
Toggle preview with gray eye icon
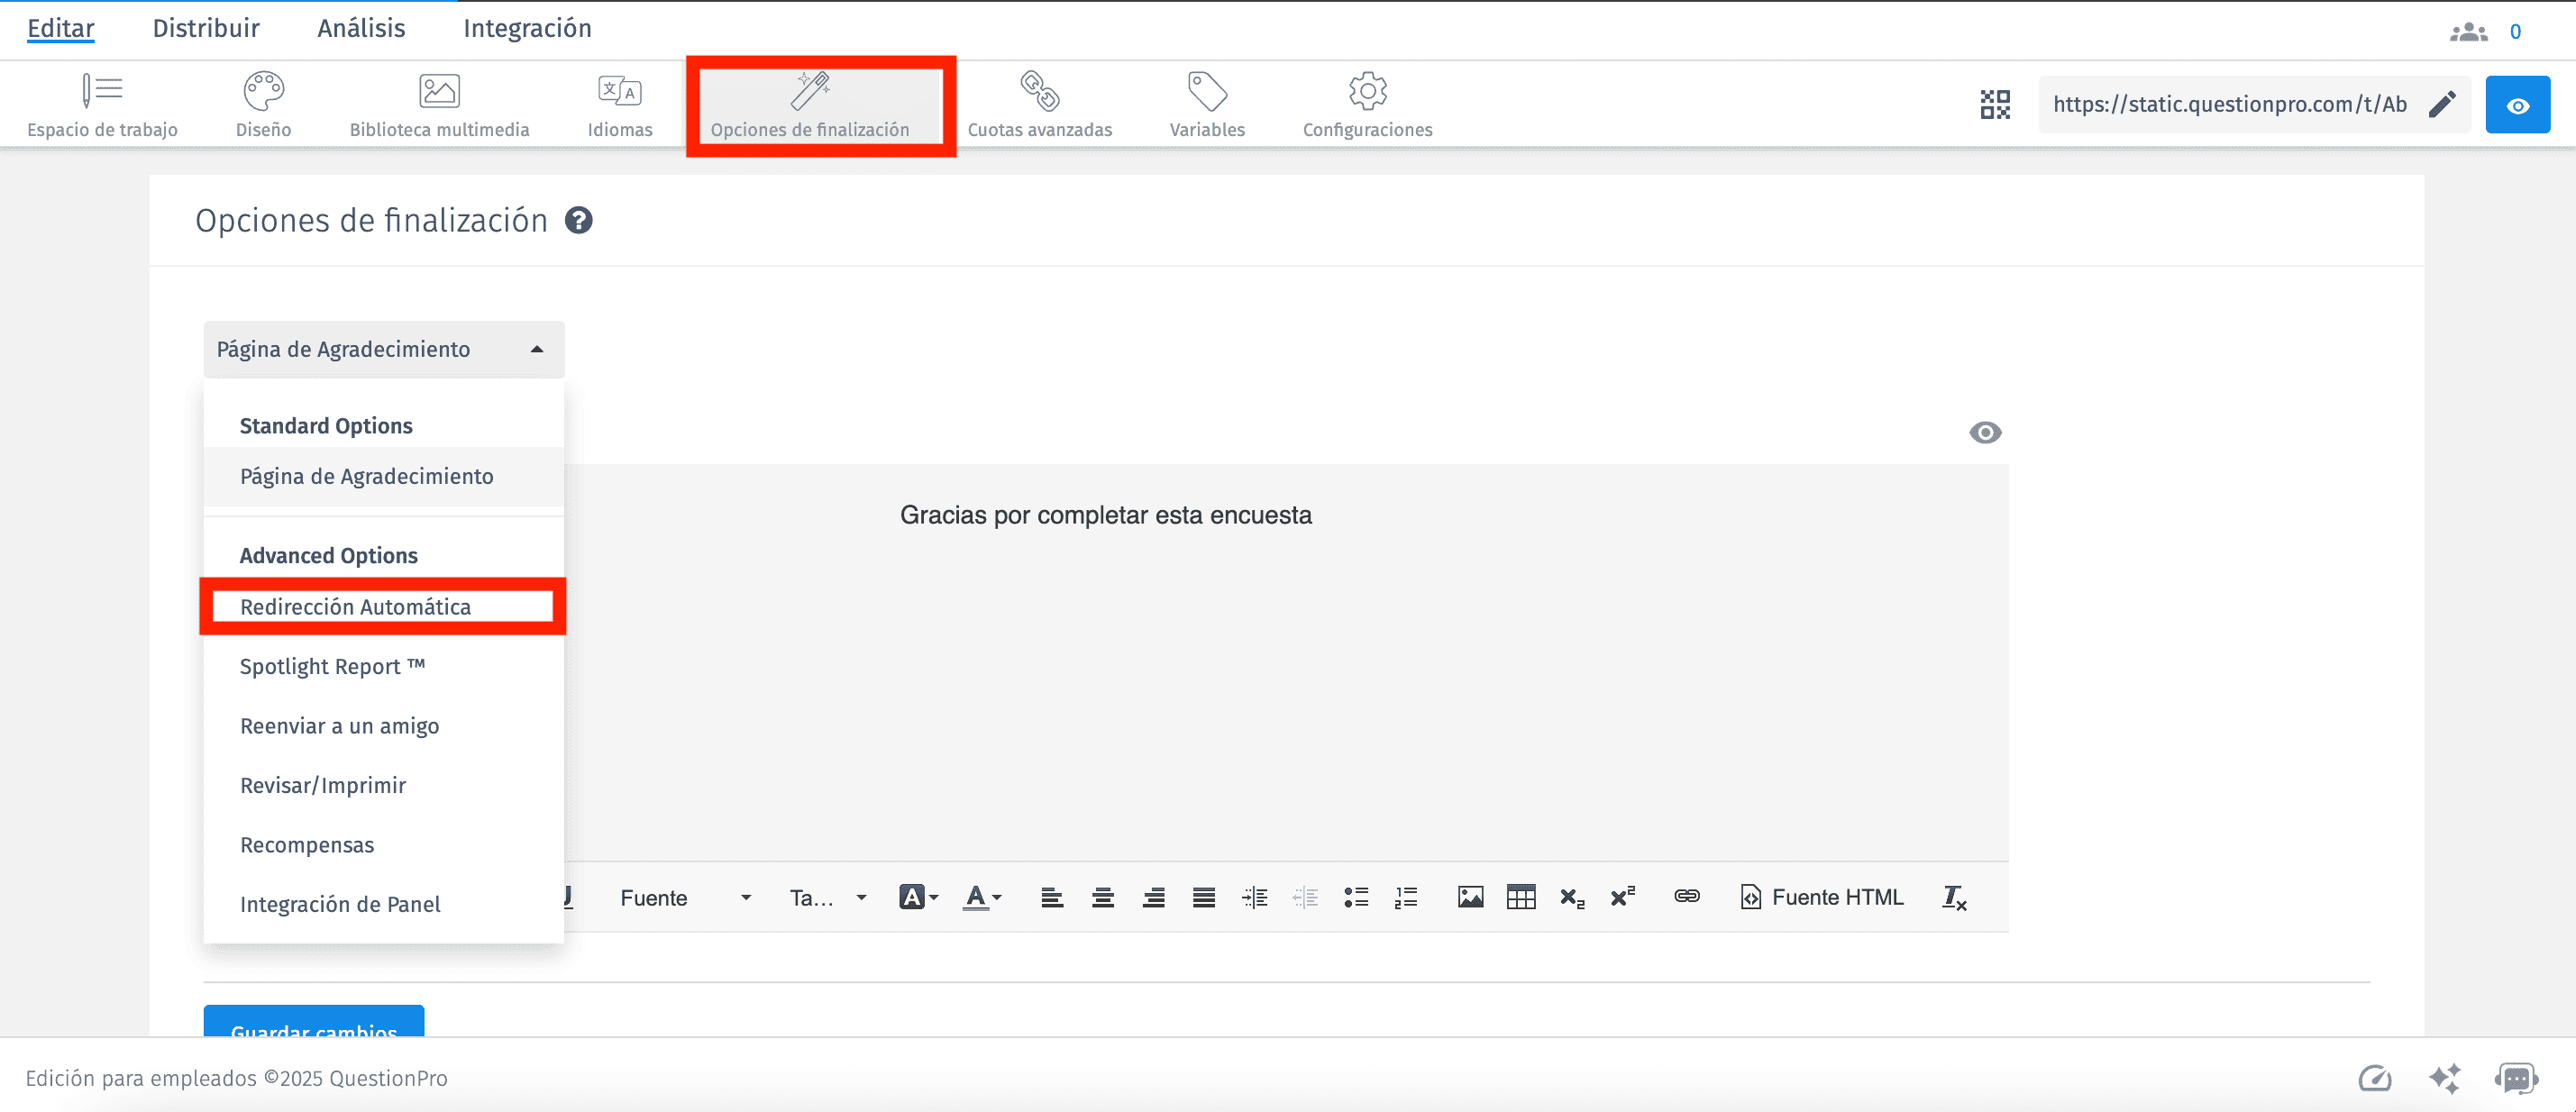pos(1985,432)
